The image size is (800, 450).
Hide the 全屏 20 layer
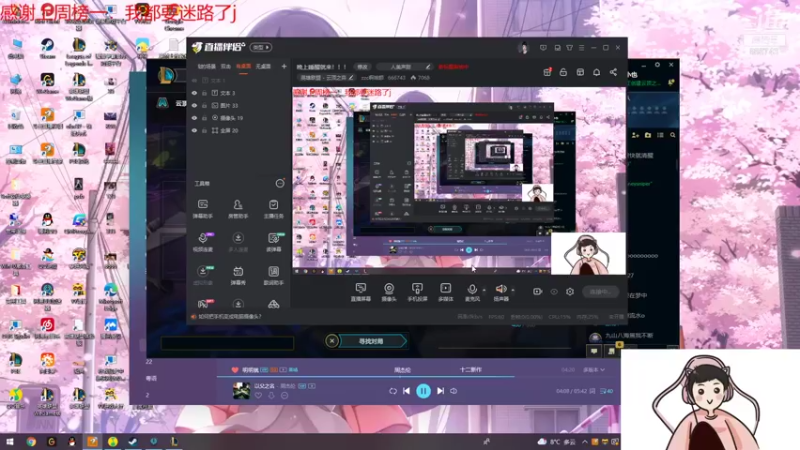[x=194, y=131]
